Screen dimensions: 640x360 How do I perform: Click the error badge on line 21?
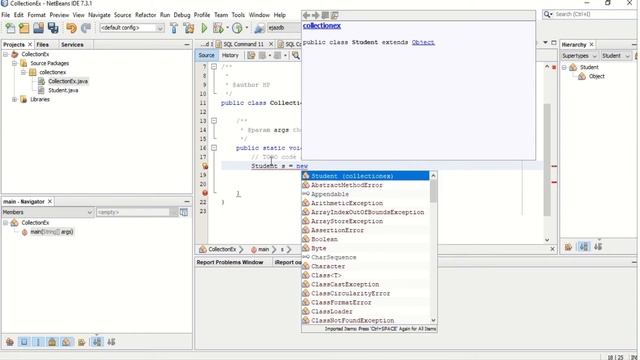(x=205, y=193)
